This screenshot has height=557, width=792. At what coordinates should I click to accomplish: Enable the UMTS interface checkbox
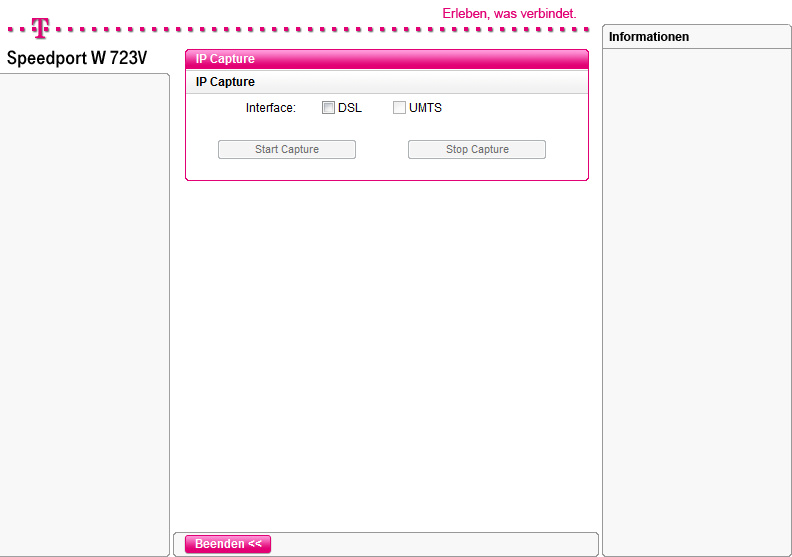(399, 108)
